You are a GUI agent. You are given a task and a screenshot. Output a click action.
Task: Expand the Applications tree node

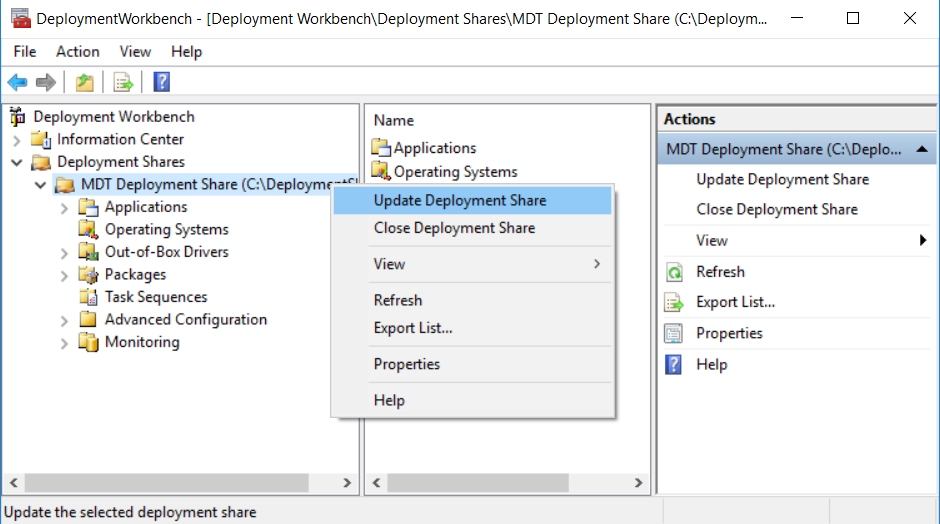click(64, 208)
